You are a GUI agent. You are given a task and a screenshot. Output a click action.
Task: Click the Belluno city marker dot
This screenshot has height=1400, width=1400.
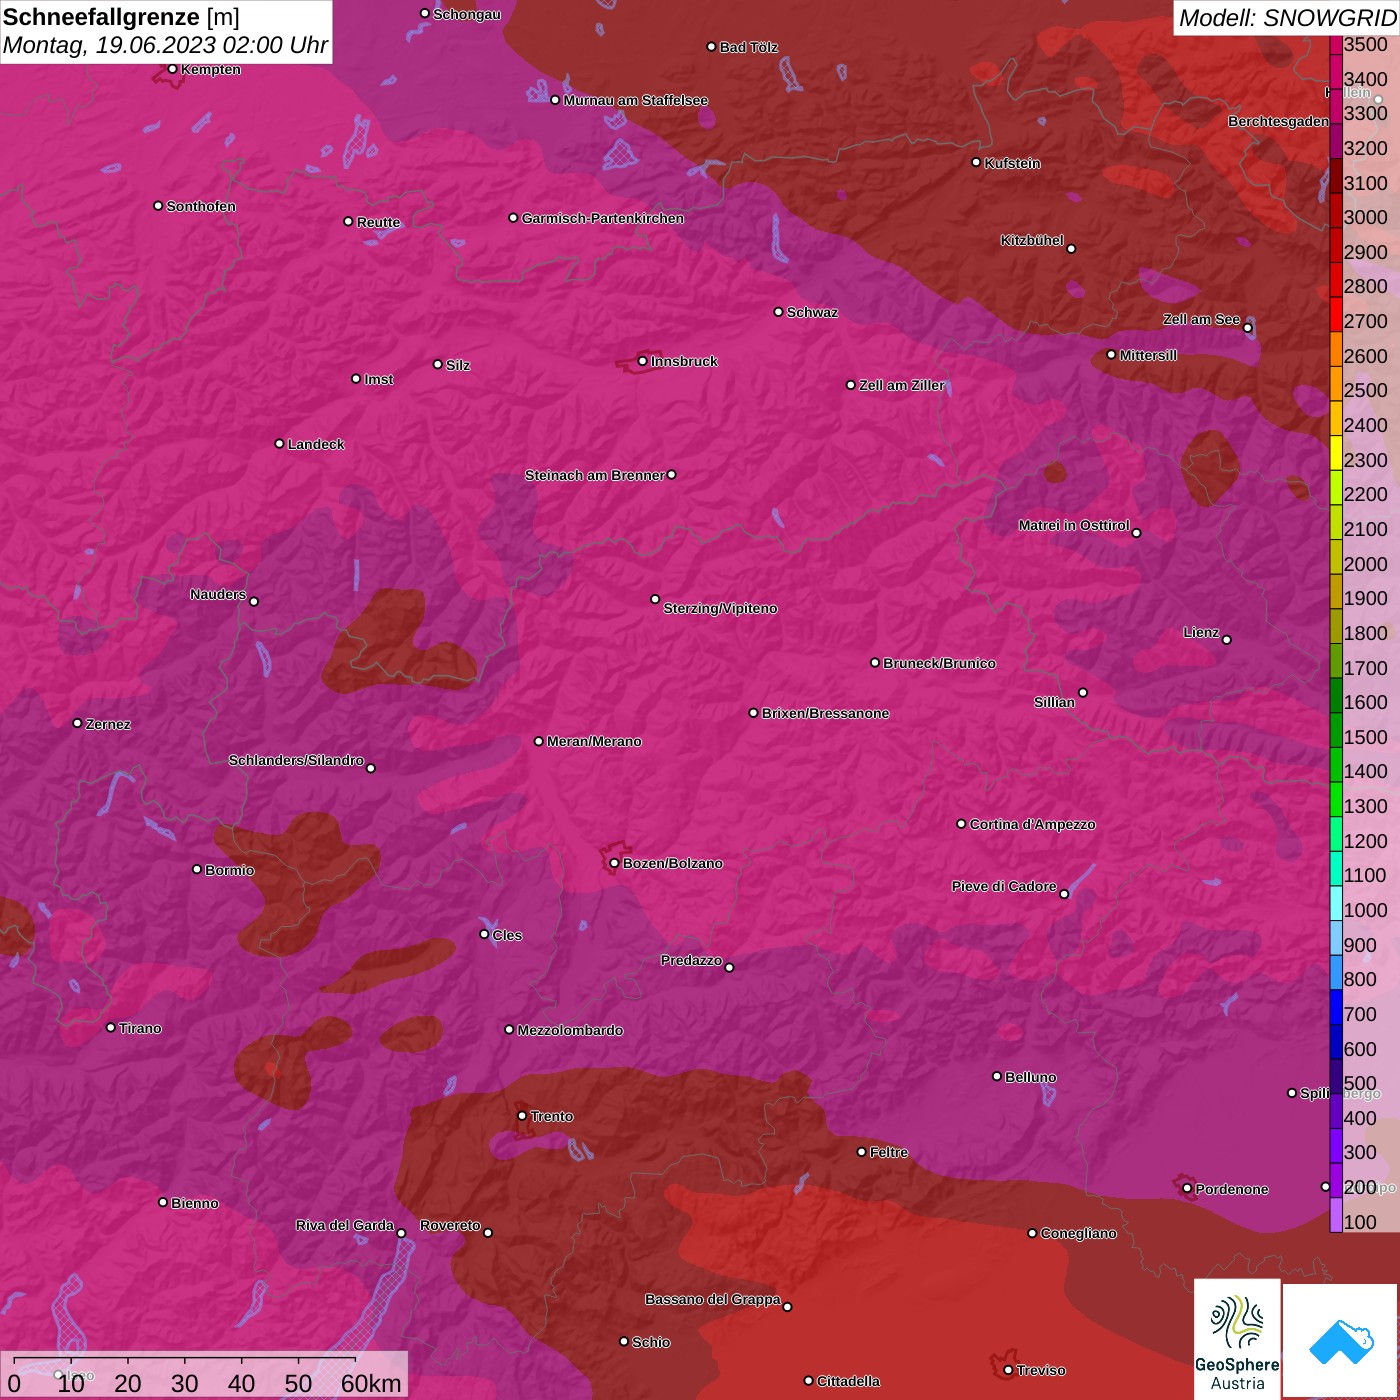997,1076
